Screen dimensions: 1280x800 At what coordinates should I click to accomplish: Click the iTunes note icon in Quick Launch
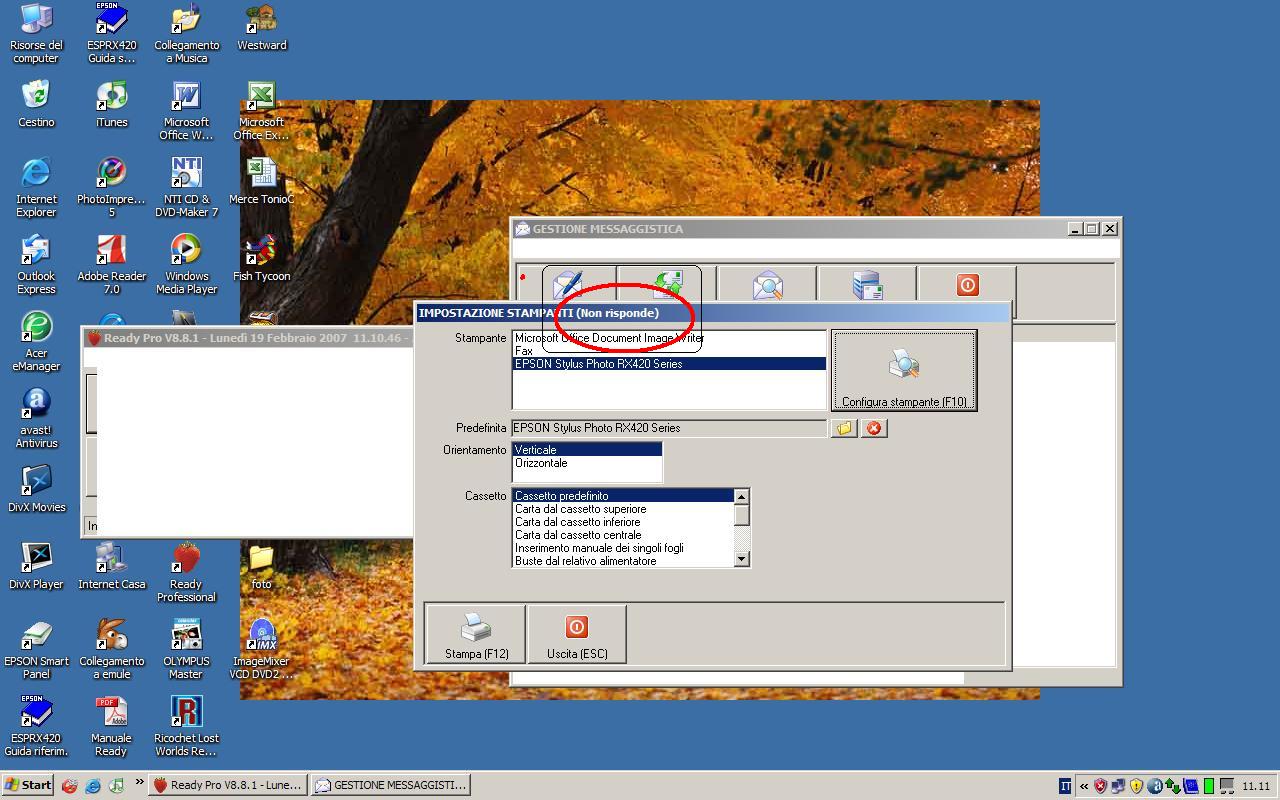pyautogui.click(x=116, y=786)
